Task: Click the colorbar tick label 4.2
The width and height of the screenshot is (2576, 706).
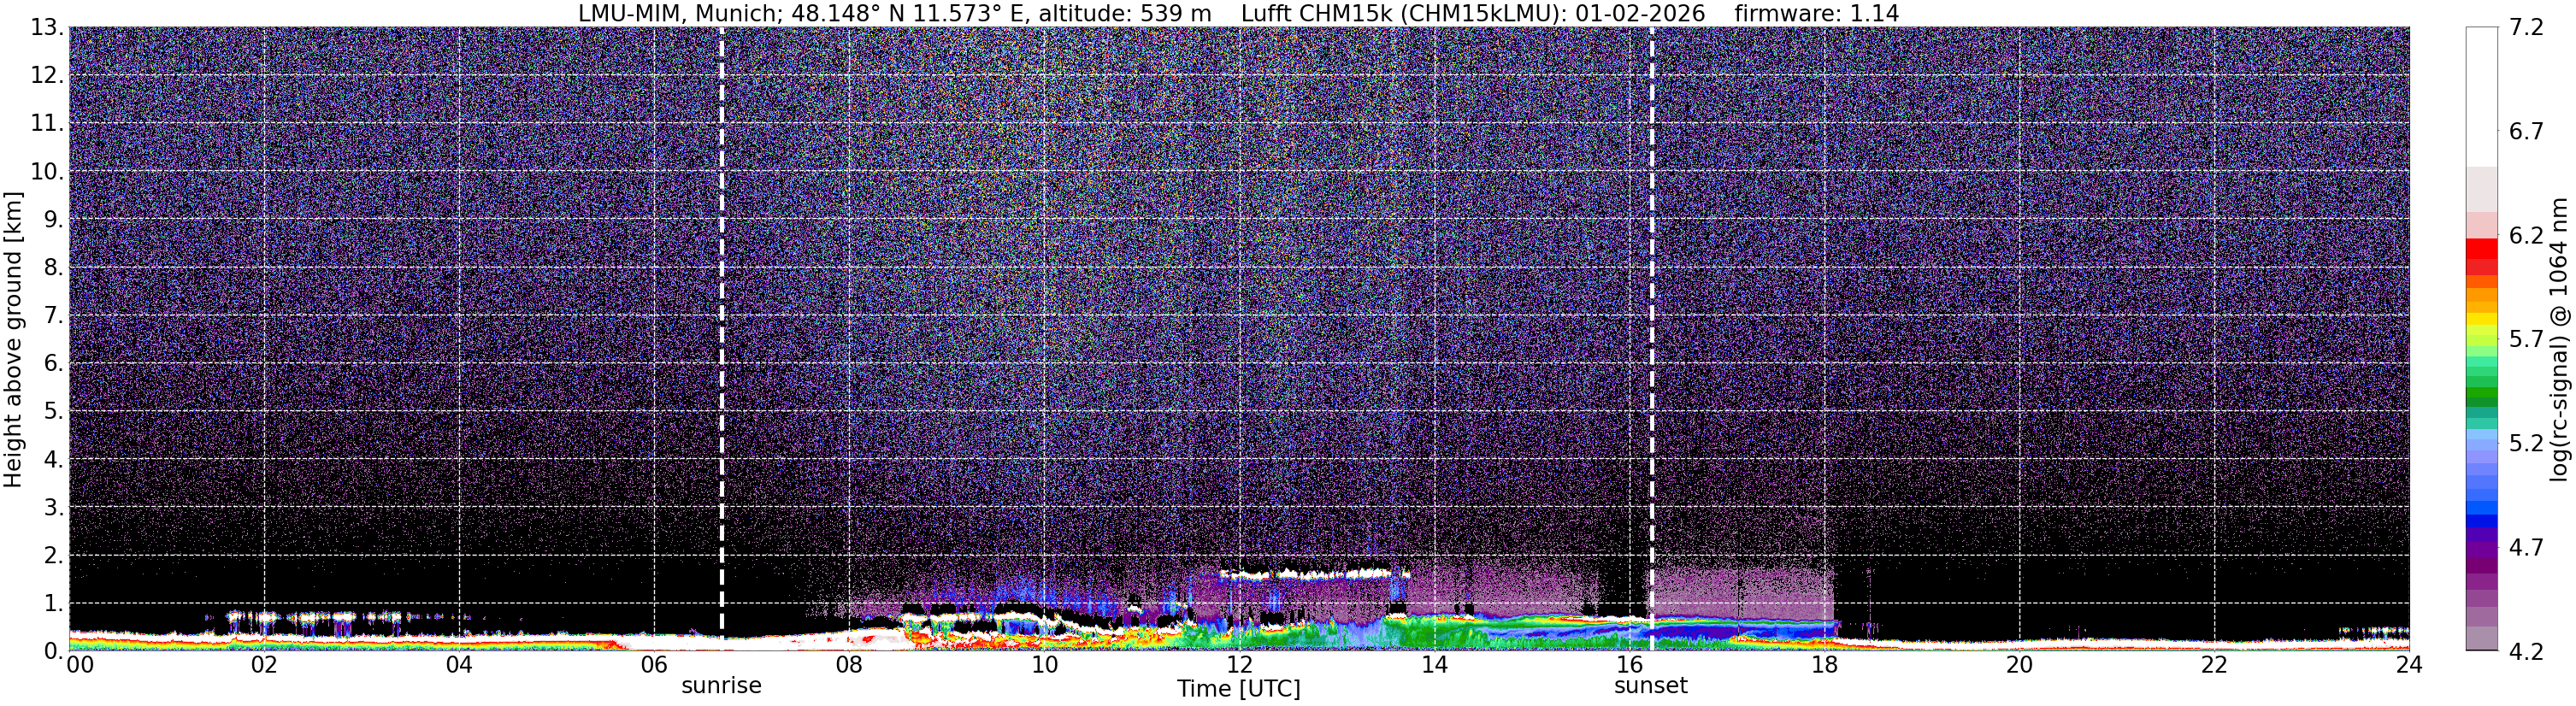Action: (x=2526, y=652)
